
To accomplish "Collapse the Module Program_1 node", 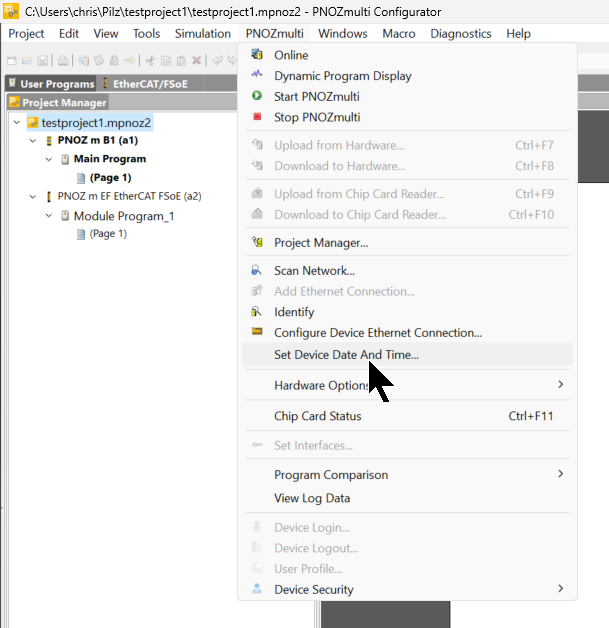I will click(49, 215).
